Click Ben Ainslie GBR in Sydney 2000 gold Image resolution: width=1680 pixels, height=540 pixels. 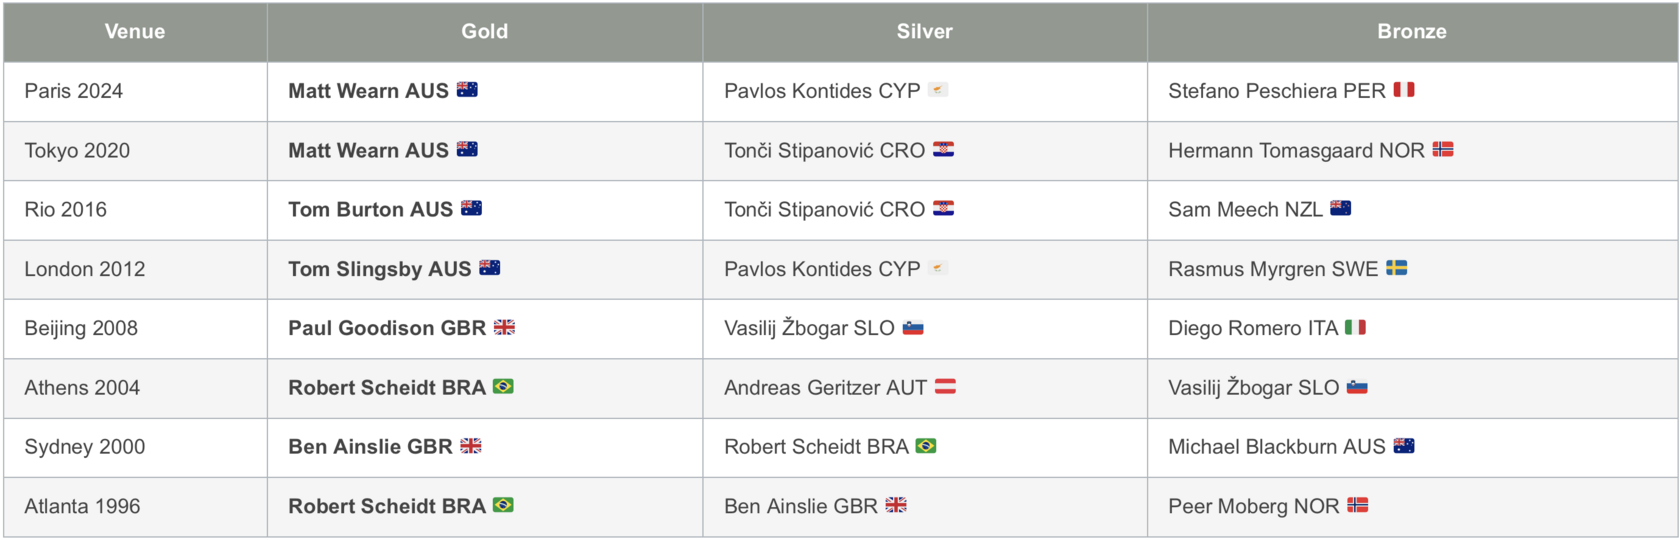click(x=371, y=447)
